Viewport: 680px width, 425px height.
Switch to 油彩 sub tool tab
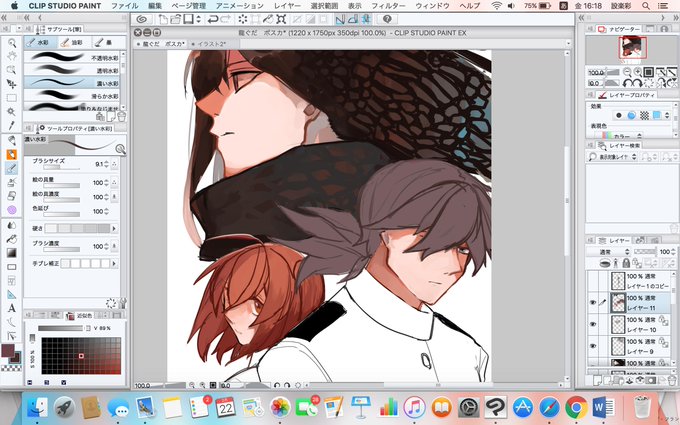(75, 42)
